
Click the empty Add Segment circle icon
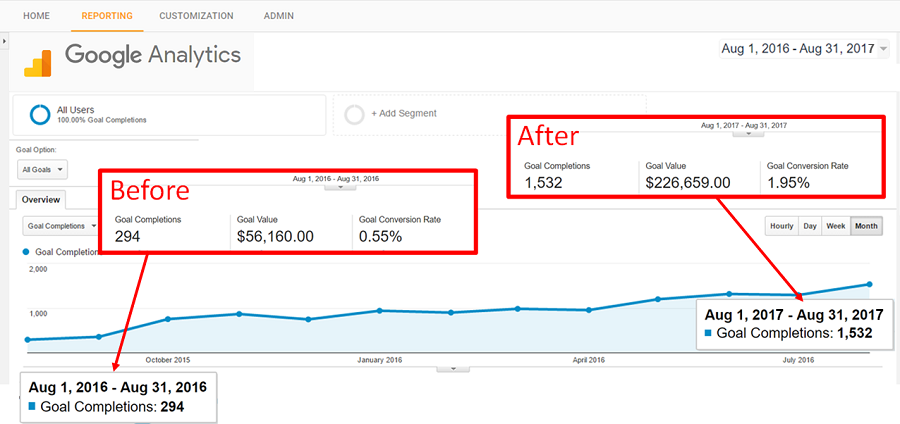click(354, 114)
